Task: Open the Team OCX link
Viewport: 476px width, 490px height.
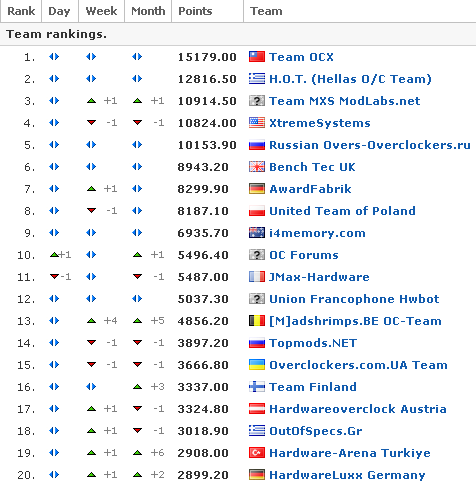Action: (301, 57)
